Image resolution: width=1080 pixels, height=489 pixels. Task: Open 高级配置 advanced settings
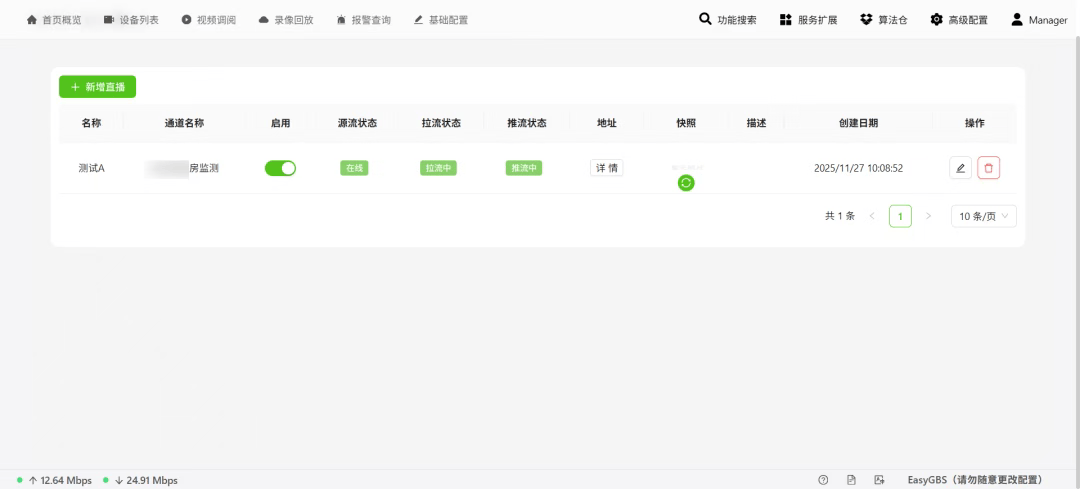[x=958, y=20]
